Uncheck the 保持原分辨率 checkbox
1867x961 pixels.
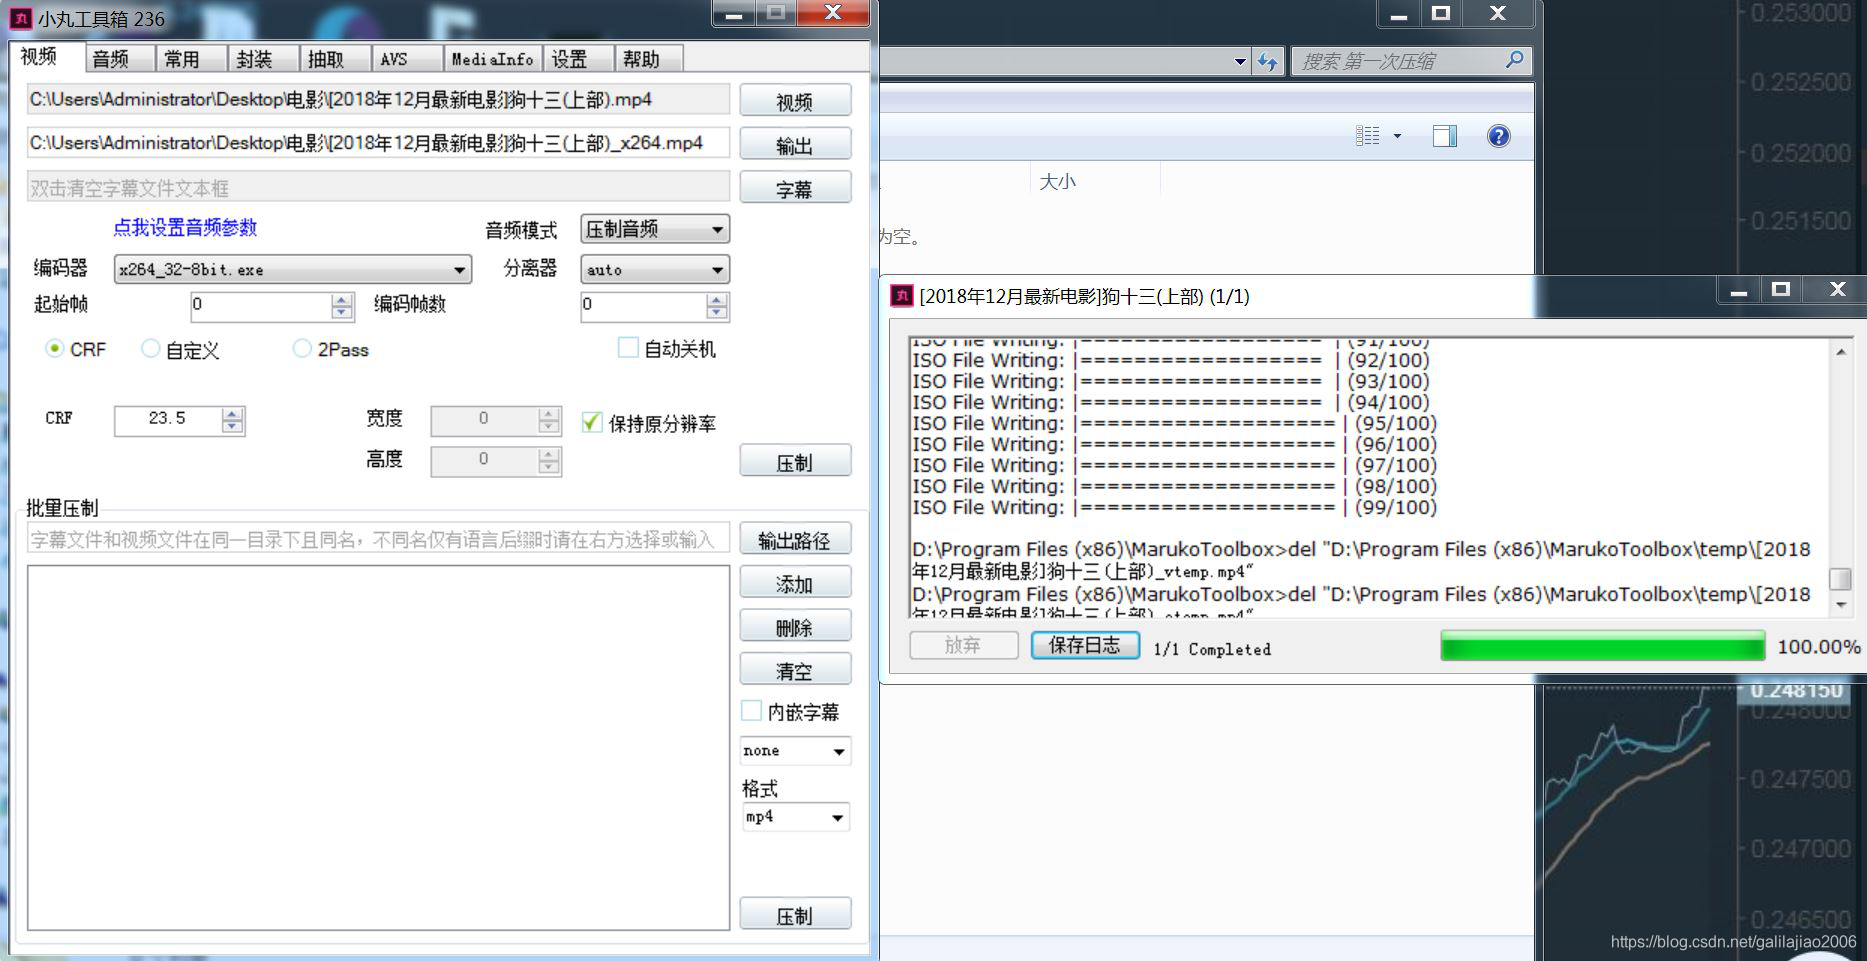[x=592, y=422]
